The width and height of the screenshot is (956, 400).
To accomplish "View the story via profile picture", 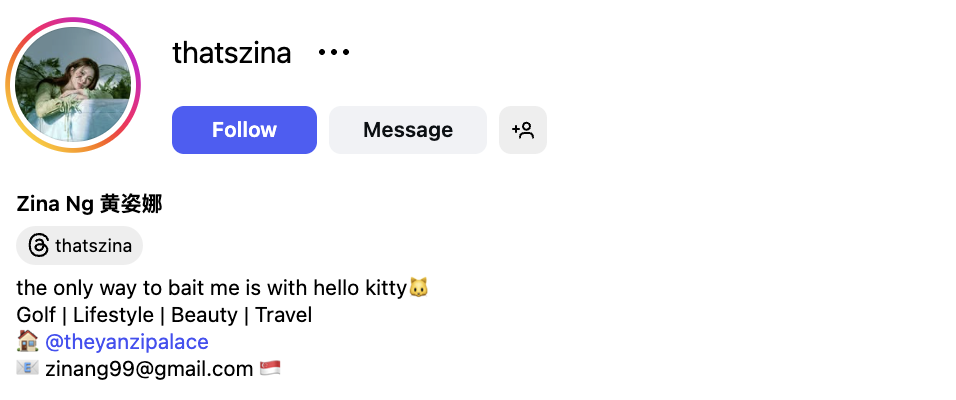I will 73,85.
